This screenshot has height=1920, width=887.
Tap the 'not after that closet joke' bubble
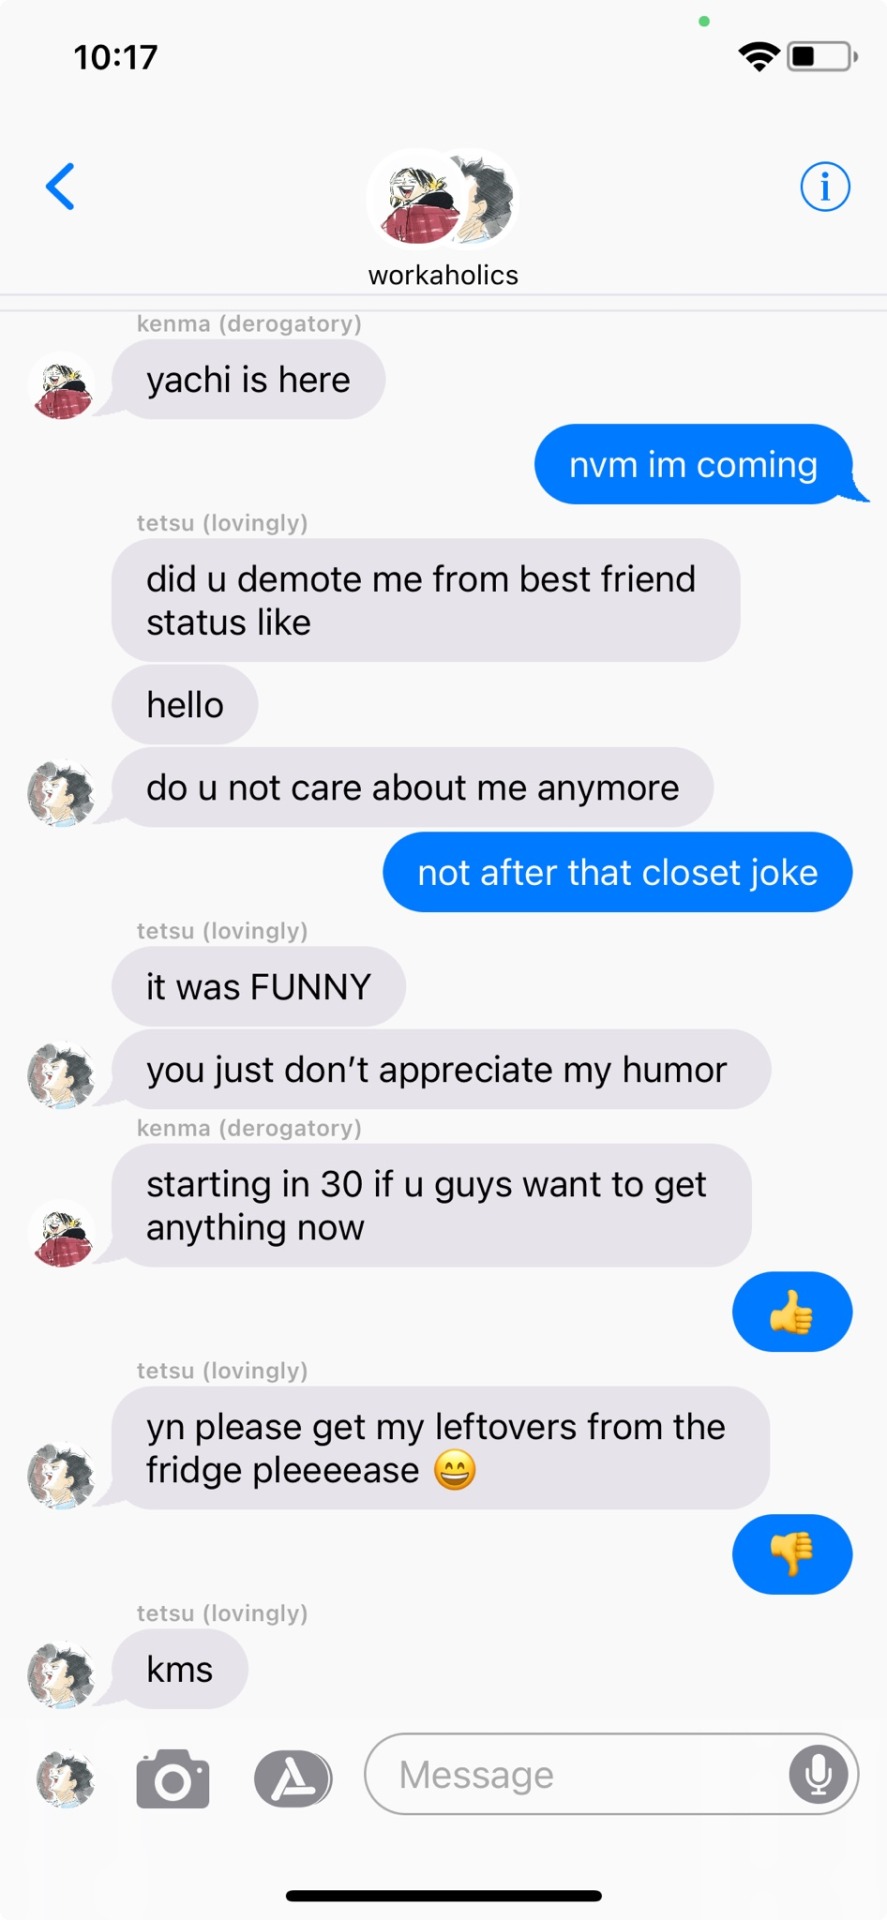[x=617, y=872]
